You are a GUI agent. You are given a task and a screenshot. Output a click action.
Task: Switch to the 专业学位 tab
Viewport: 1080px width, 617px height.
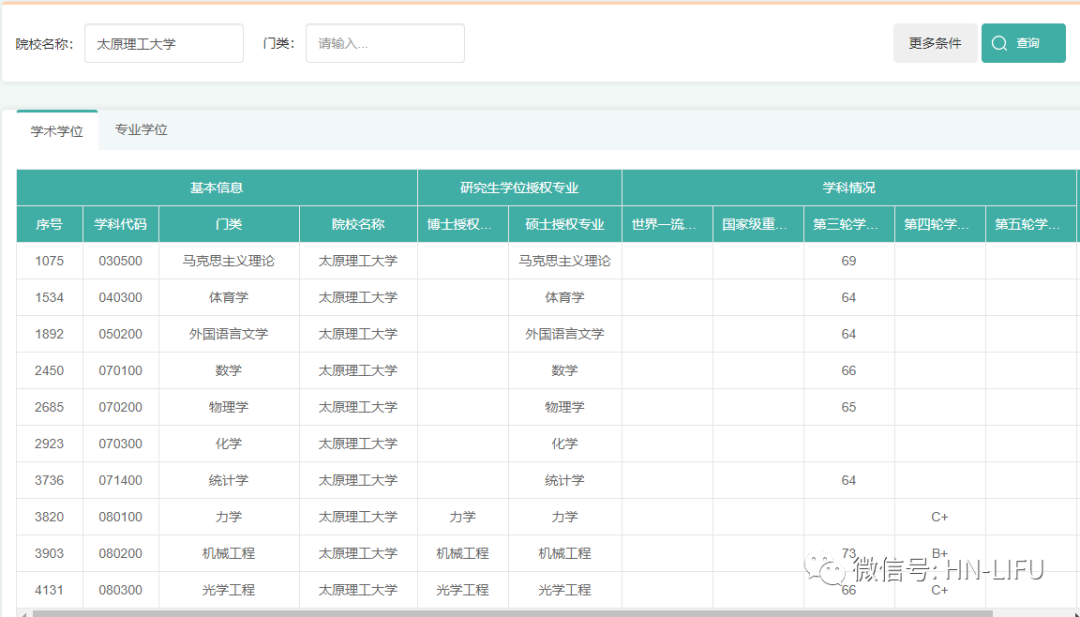(x=141, y=129)
